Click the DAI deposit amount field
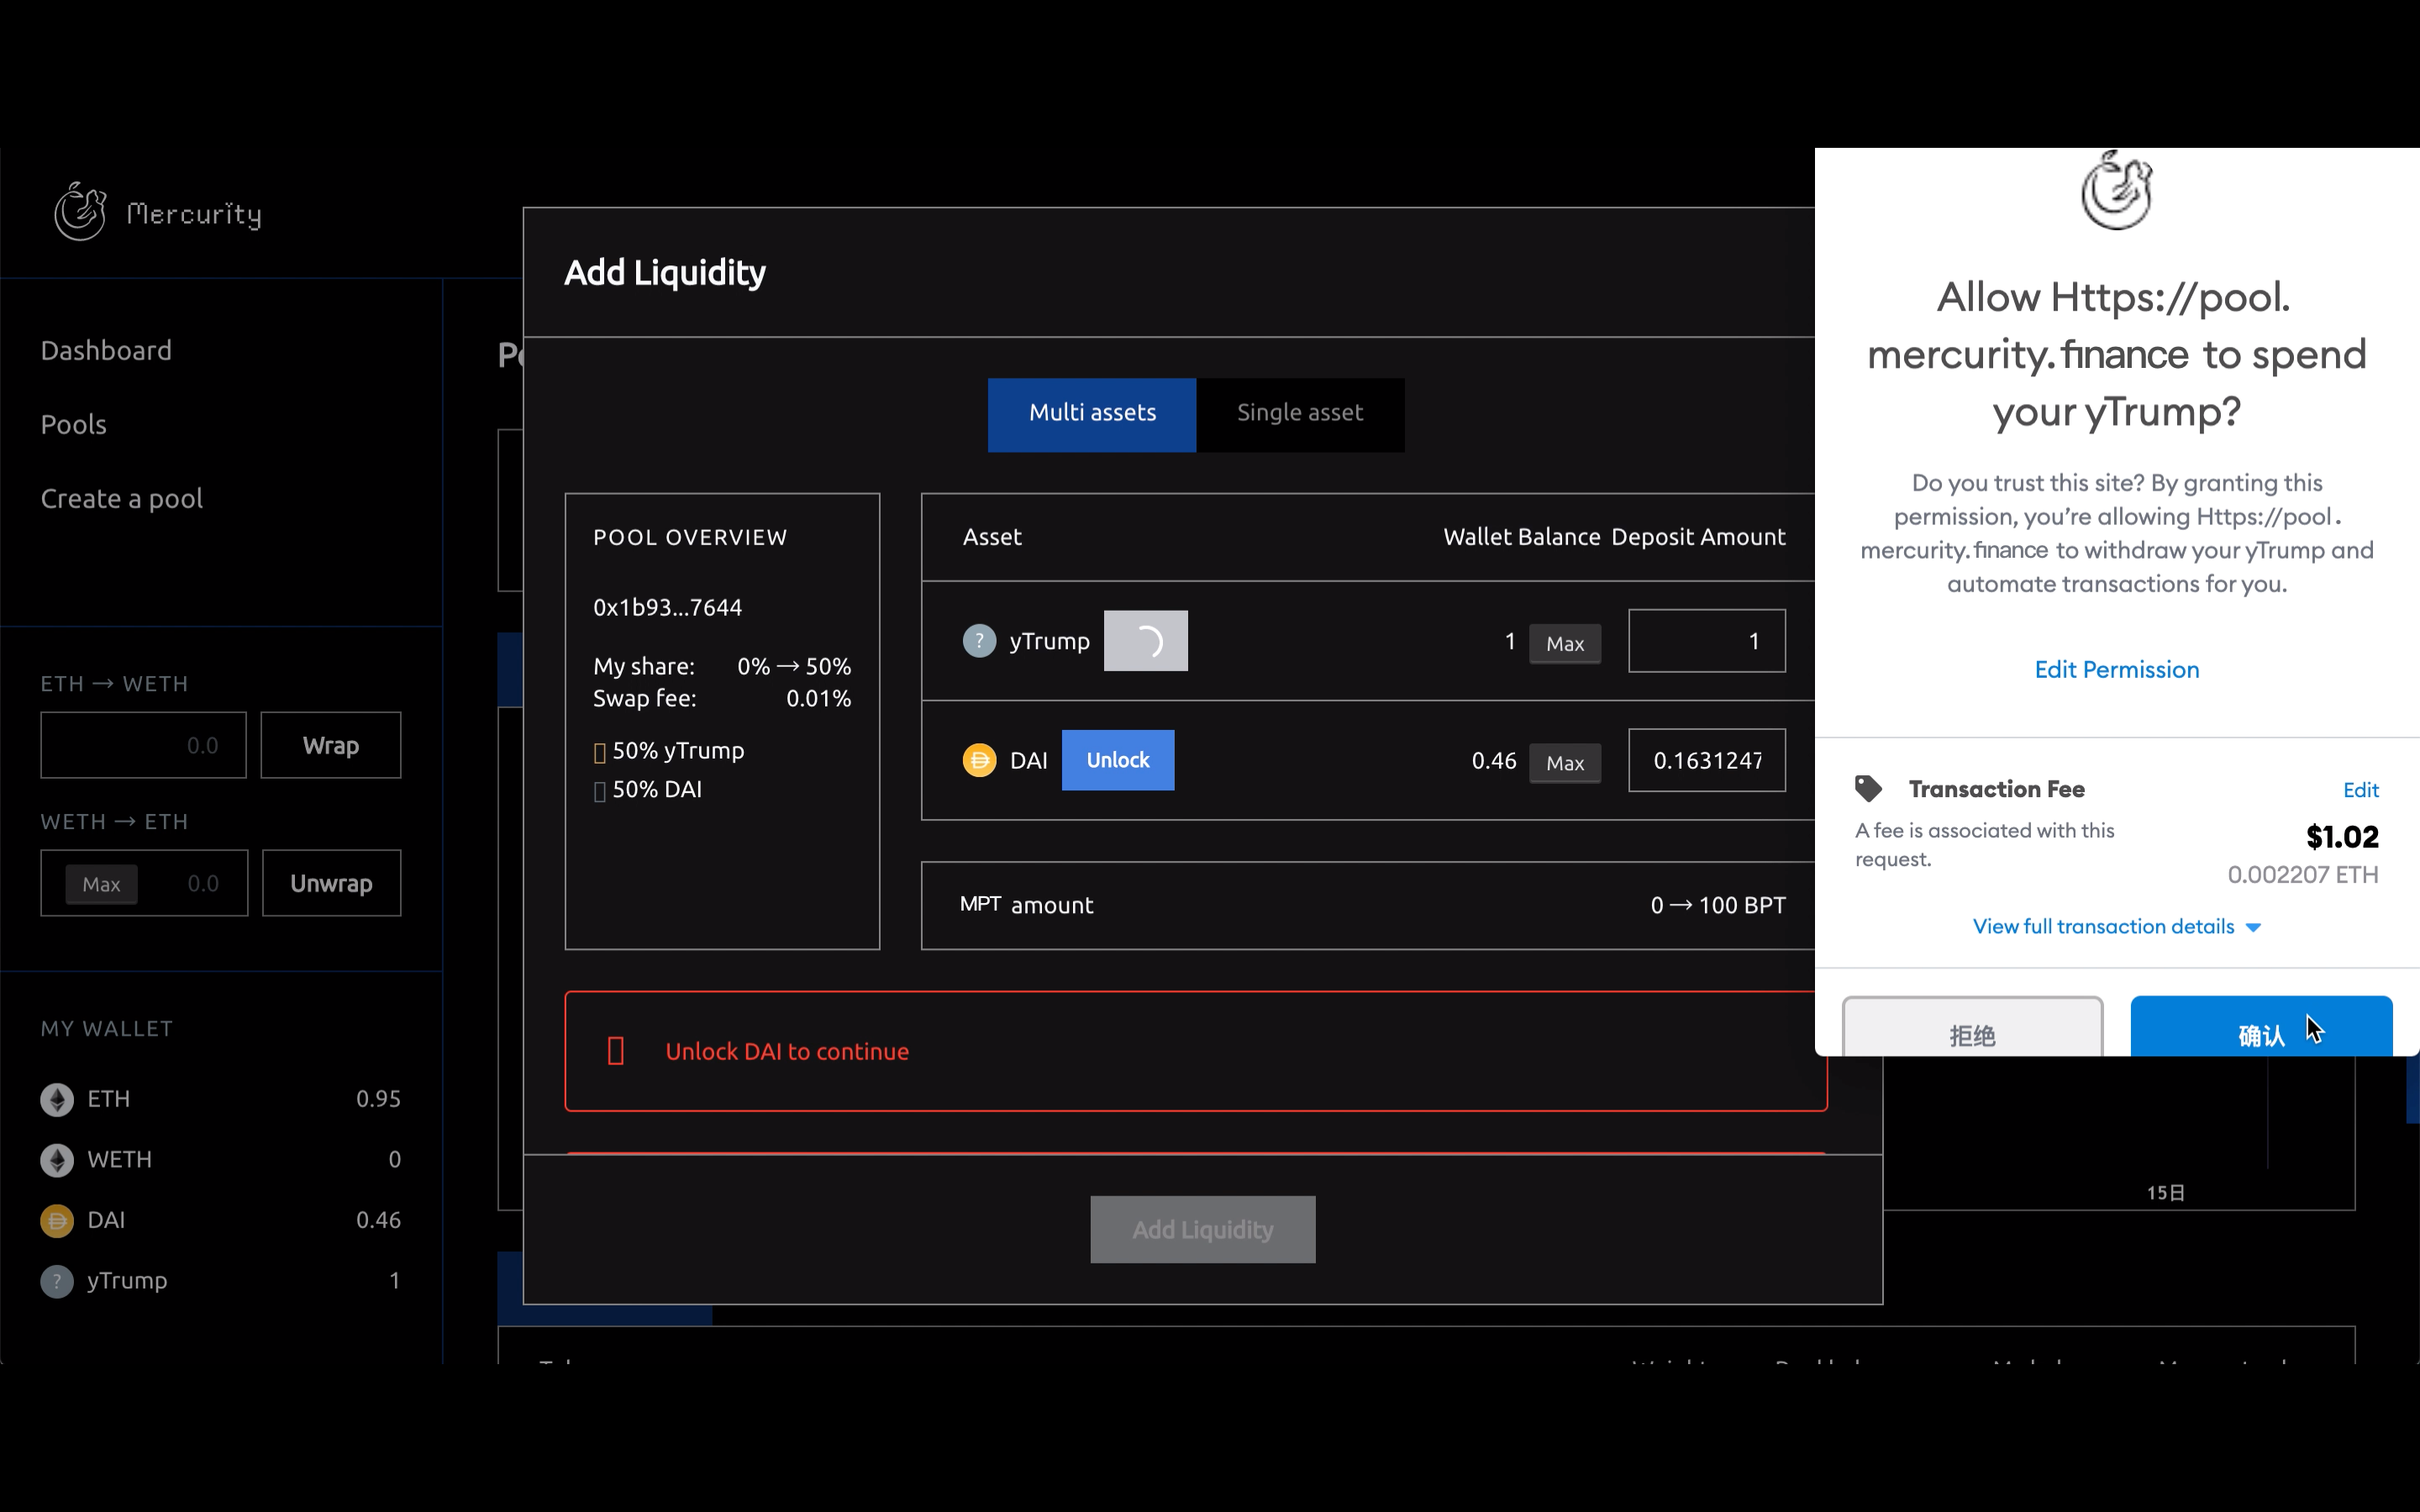2420x1512 pixels. (1706, 760)
